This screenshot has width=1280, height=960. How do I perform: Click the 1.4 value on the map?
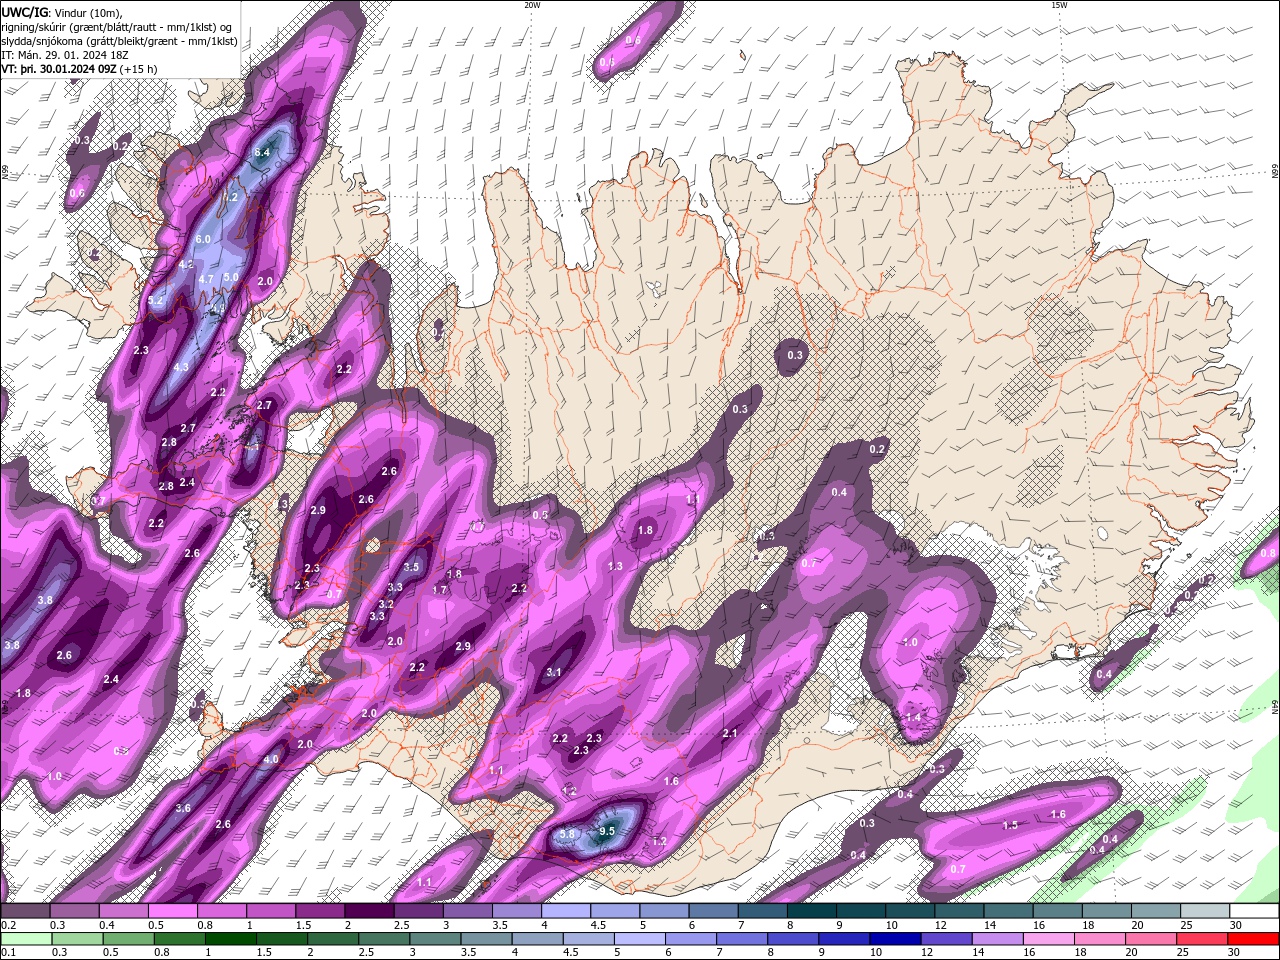[913, 718]
